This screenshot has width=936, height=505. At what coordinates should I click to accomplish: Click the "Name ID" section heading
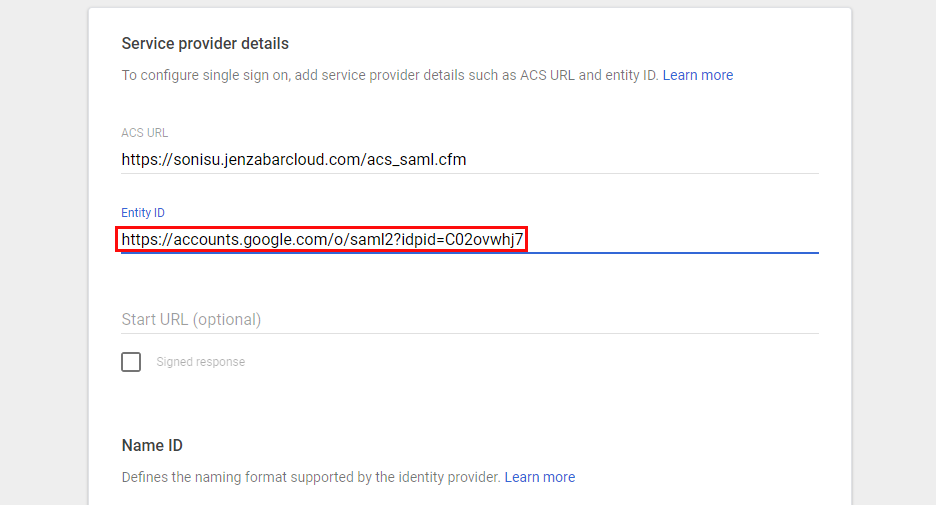(x=152, y=445)
